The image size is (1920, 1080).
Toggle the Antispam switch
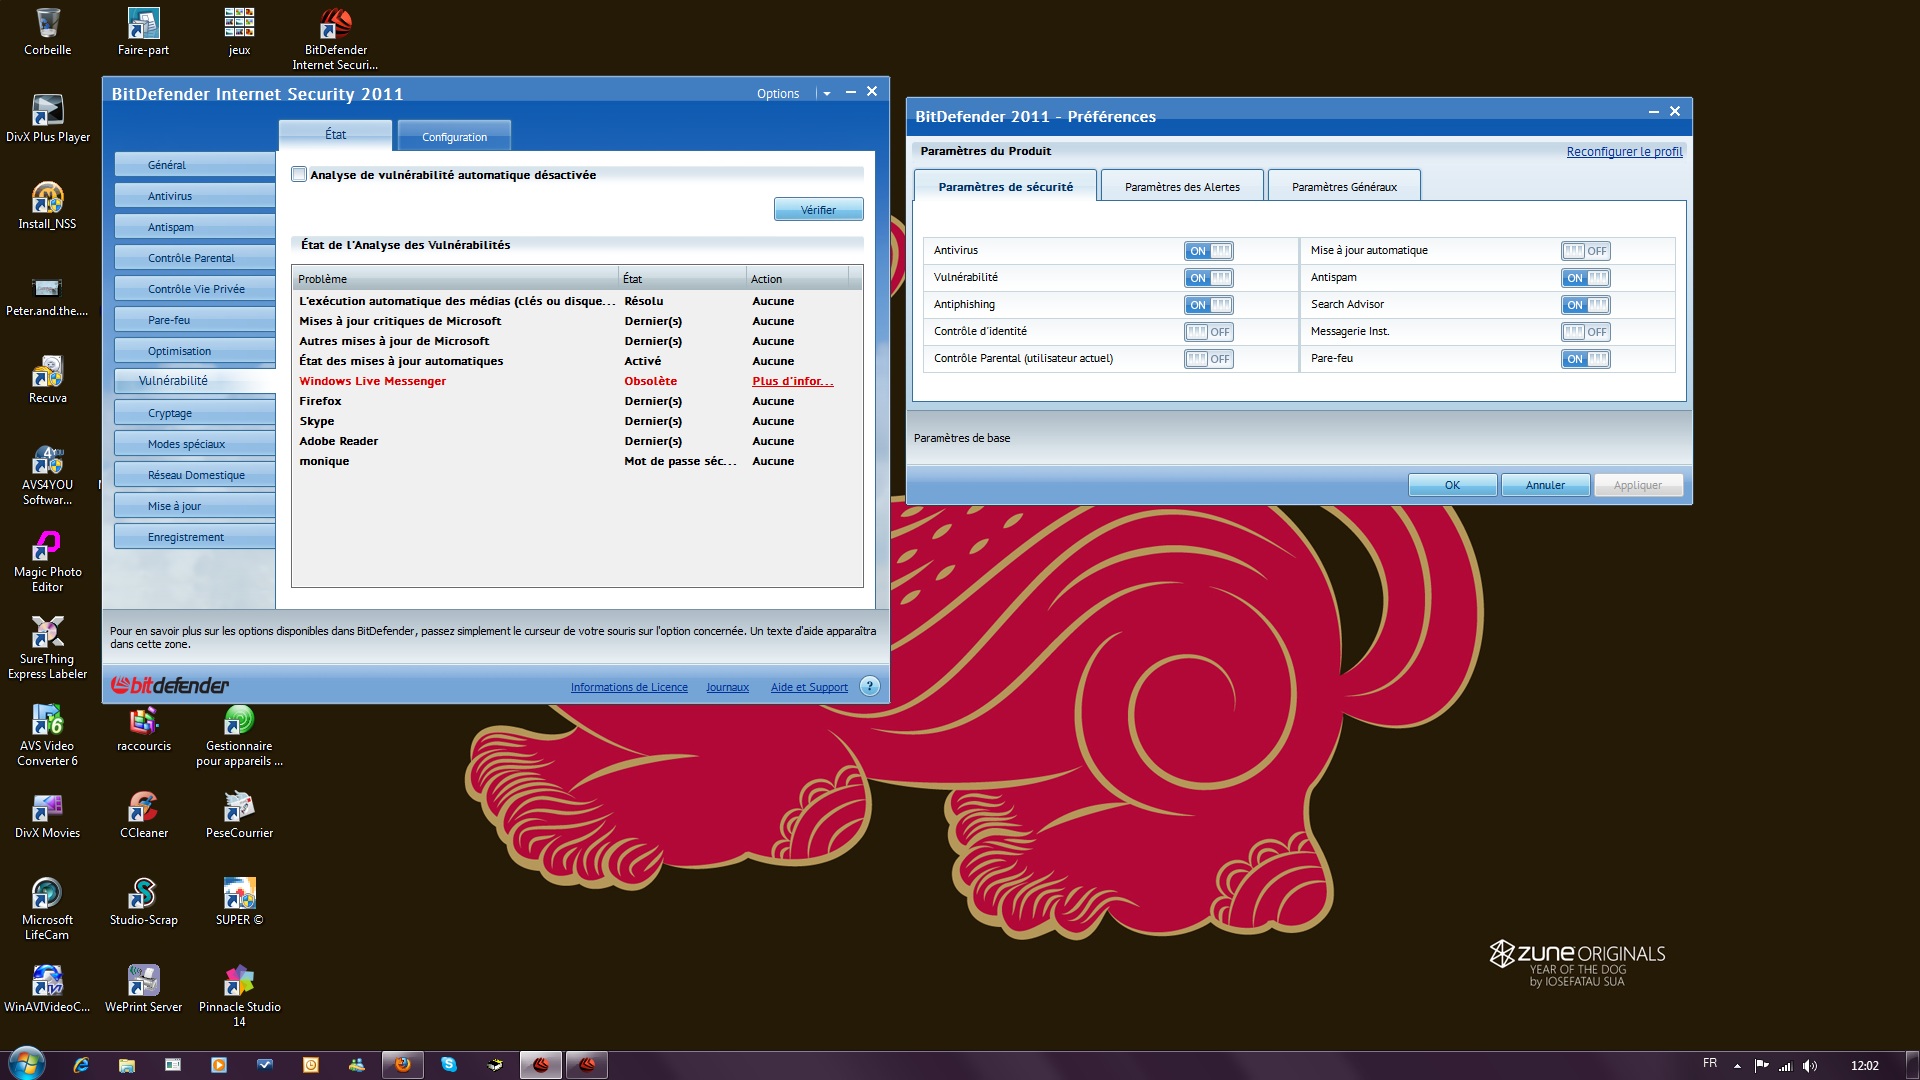[1585, 278]
